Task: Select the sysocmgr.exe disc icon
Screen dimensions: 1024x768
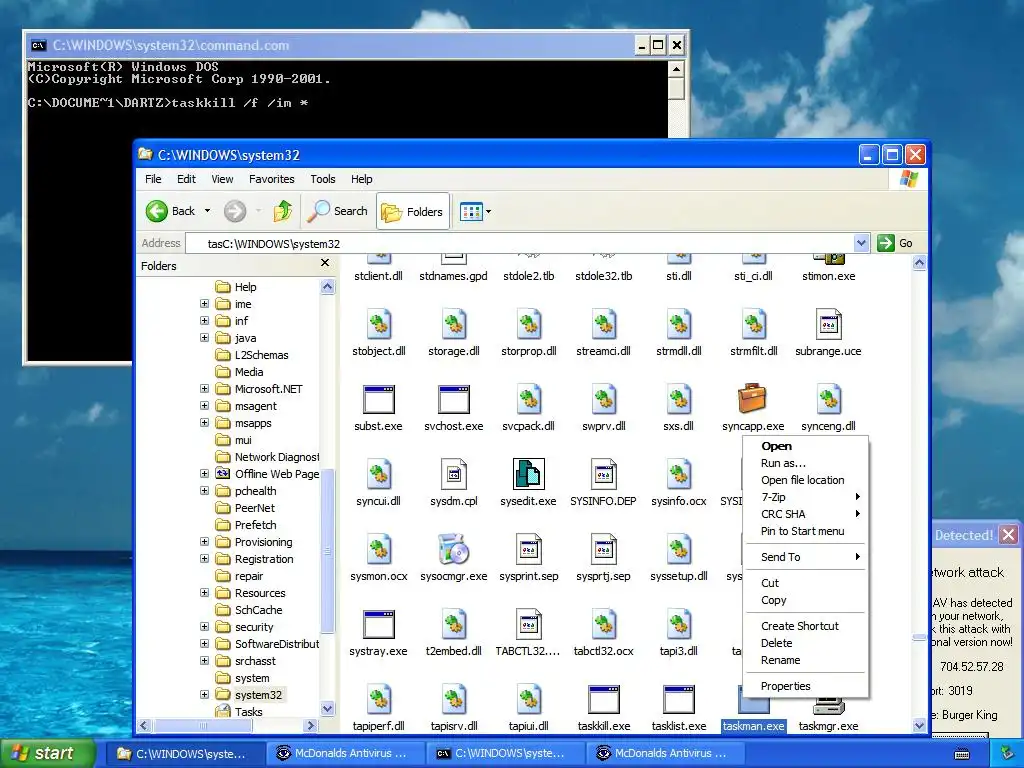Action: click(x=454, y=549)
